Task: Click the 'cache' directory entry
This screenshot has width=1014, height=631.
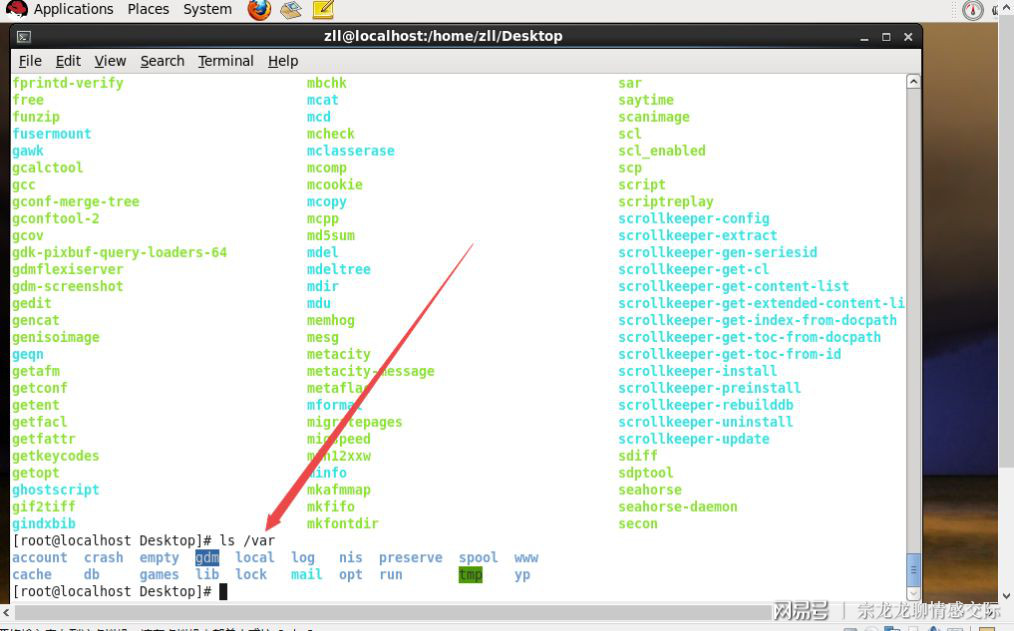Action: 32,574
